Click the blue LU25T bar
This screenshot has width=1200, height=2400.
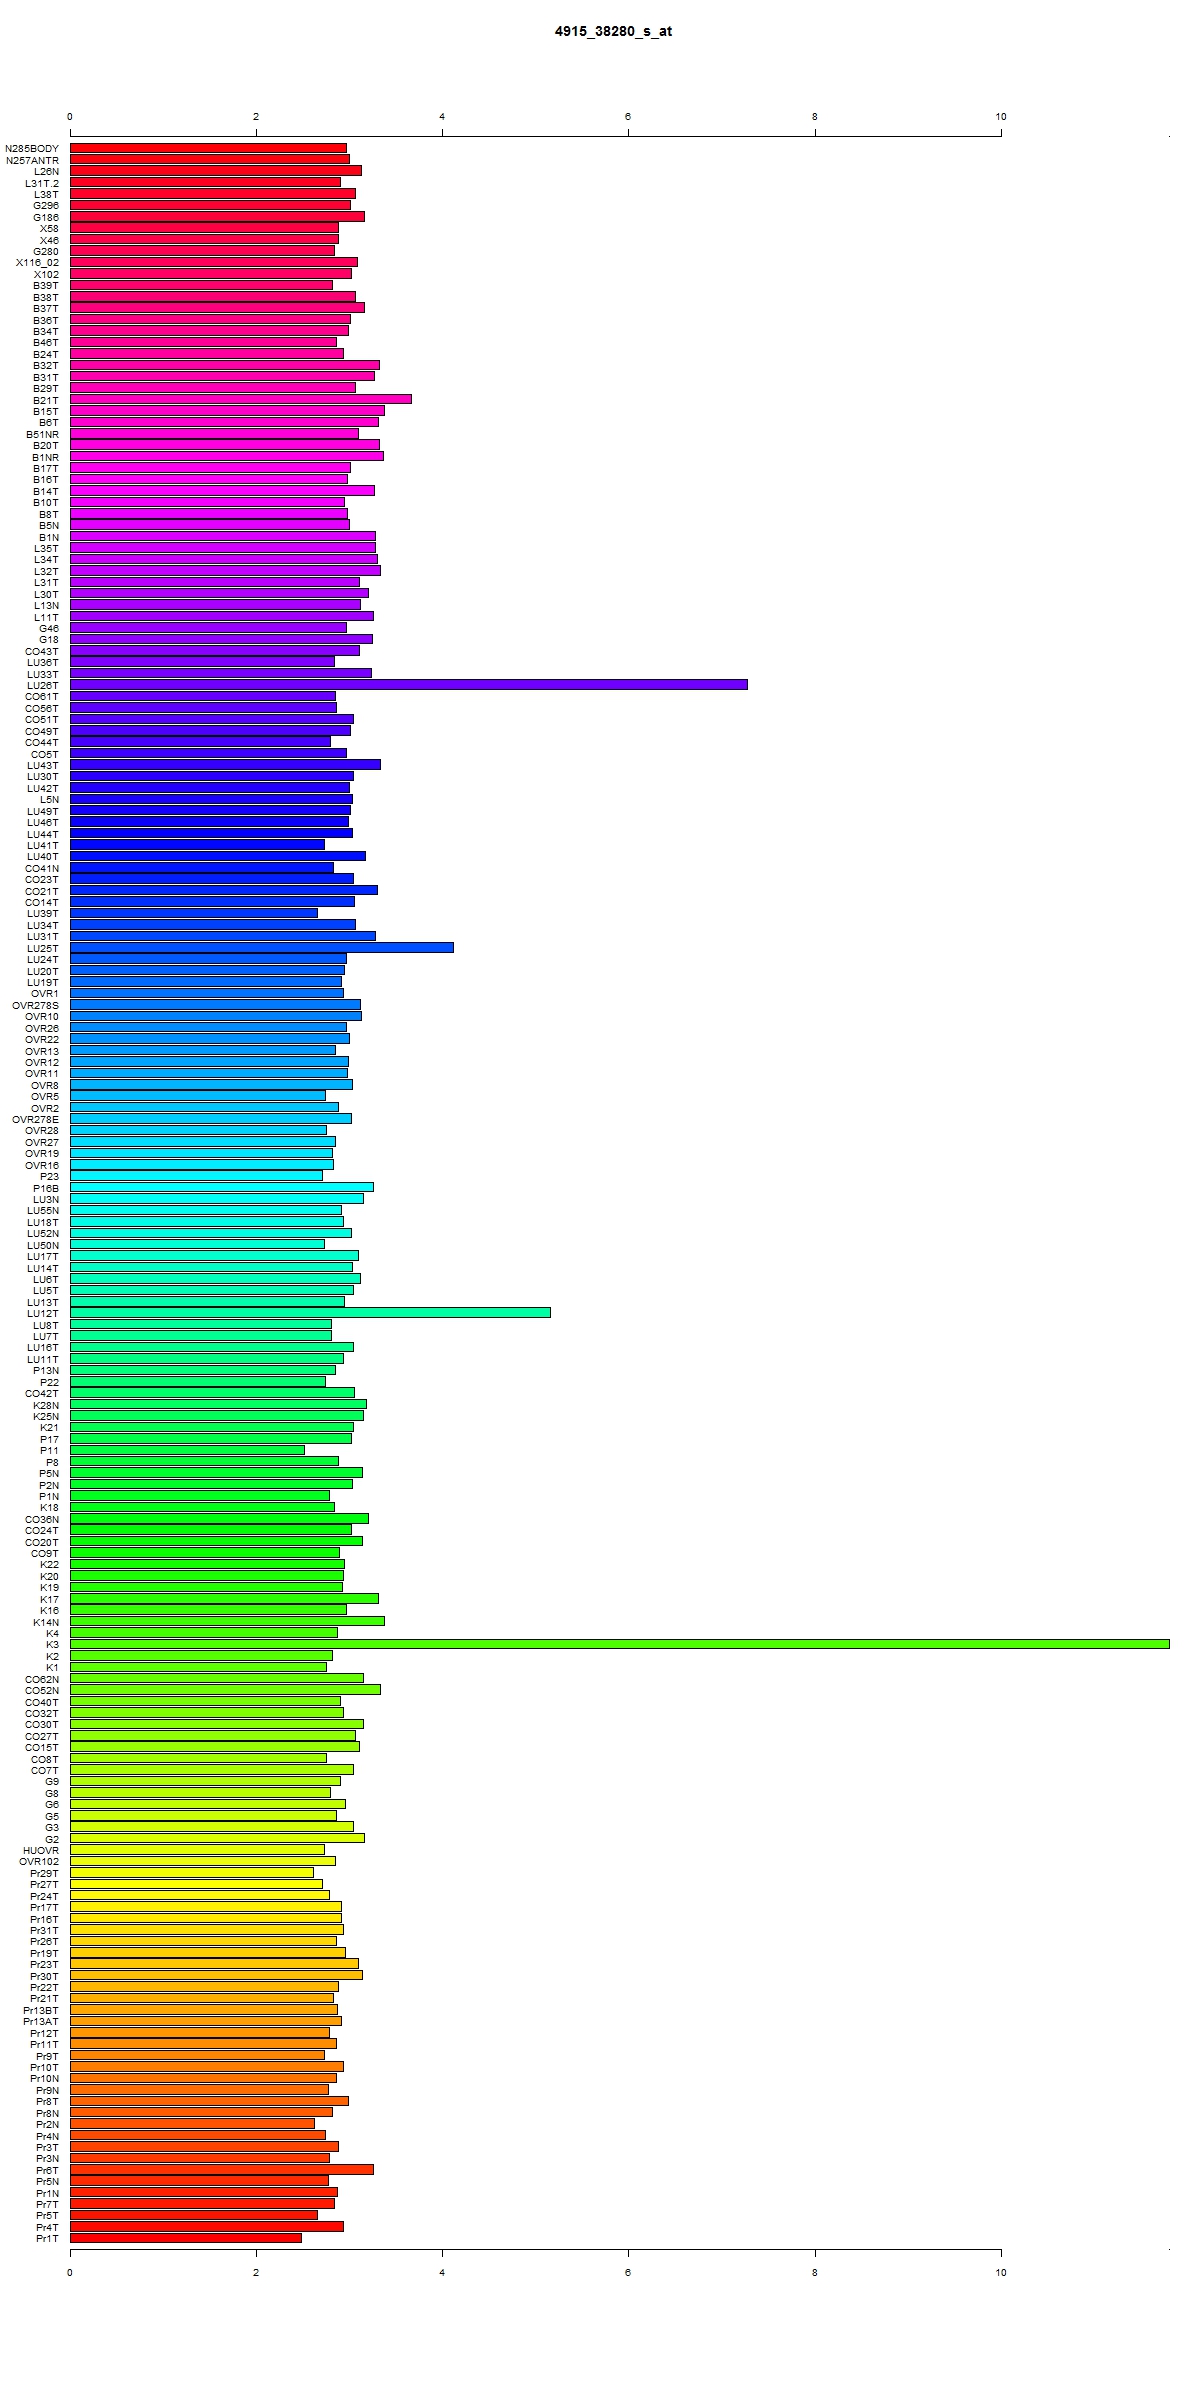tap(261, 947)
